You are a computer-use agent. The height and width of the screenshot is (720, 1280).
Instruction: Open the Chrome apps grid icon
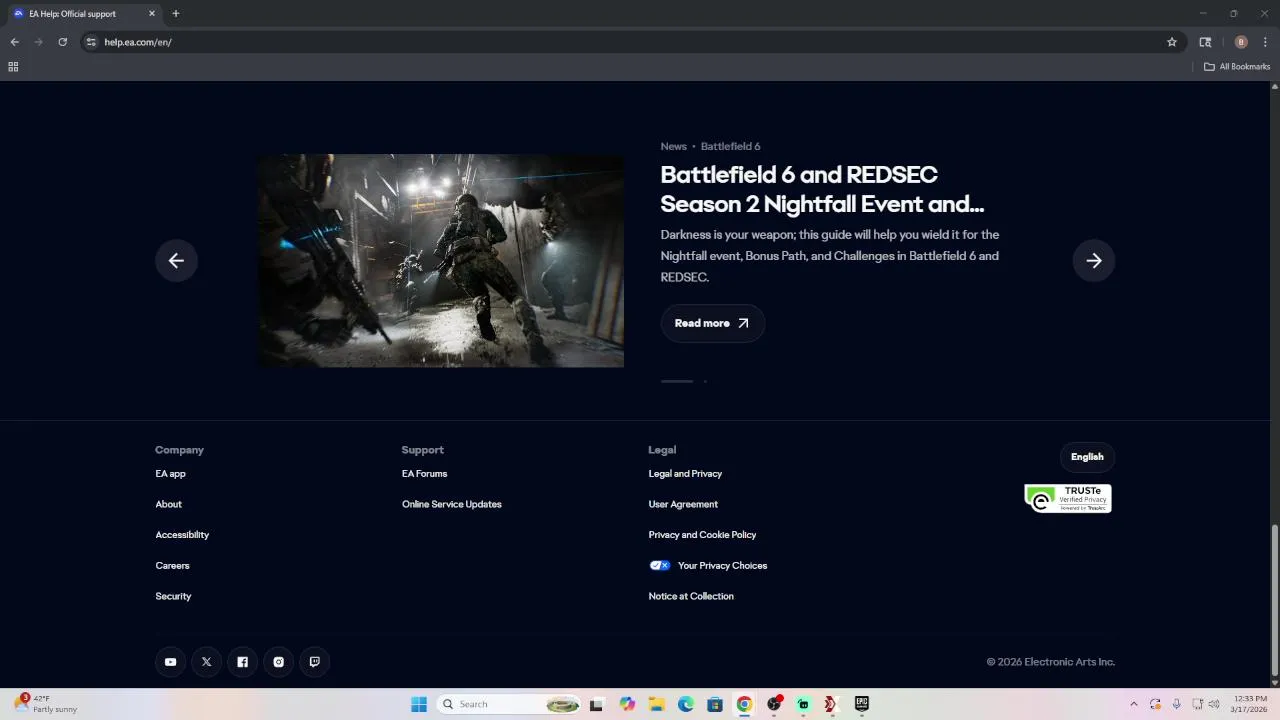(13, 67)
